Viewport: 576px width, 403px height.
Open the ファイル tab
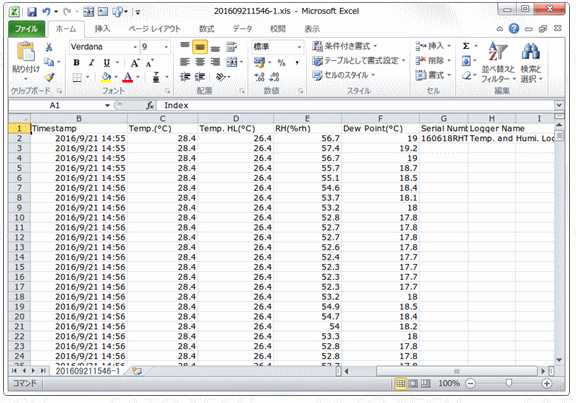pyautogui.click(x=26, y=29)
